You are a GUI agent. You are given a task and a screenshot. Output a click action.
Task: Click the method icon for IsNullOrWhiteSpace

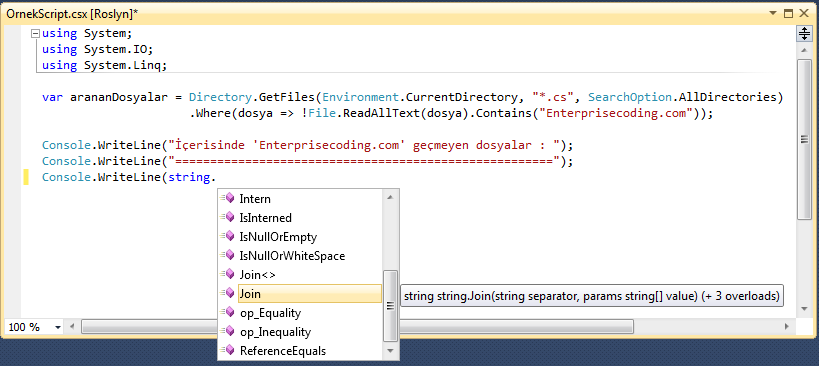(x=228, y=255)
